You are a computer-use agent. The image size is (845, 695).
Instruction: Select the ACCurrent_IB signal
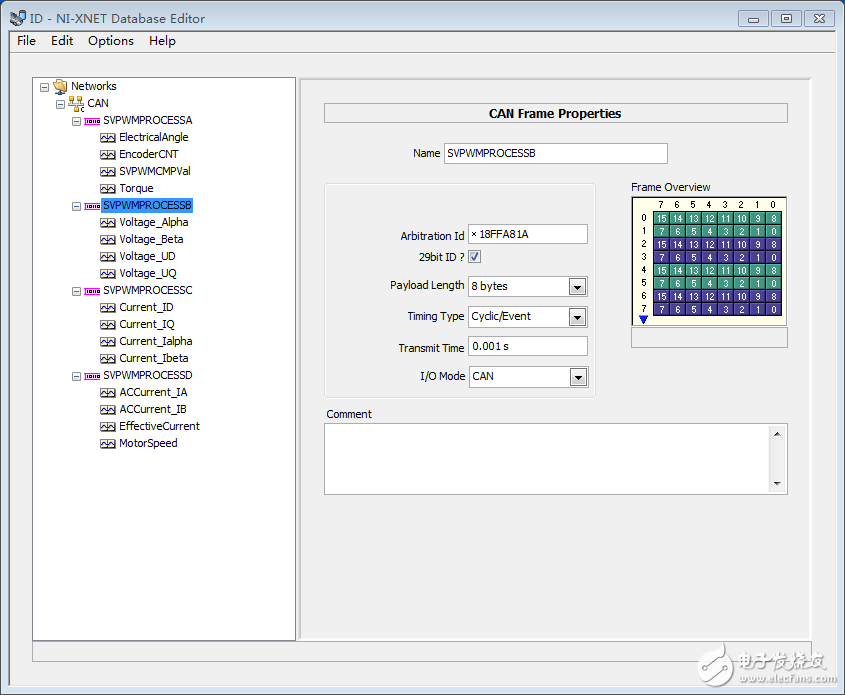pyautogui.click(x=153, y=409)
